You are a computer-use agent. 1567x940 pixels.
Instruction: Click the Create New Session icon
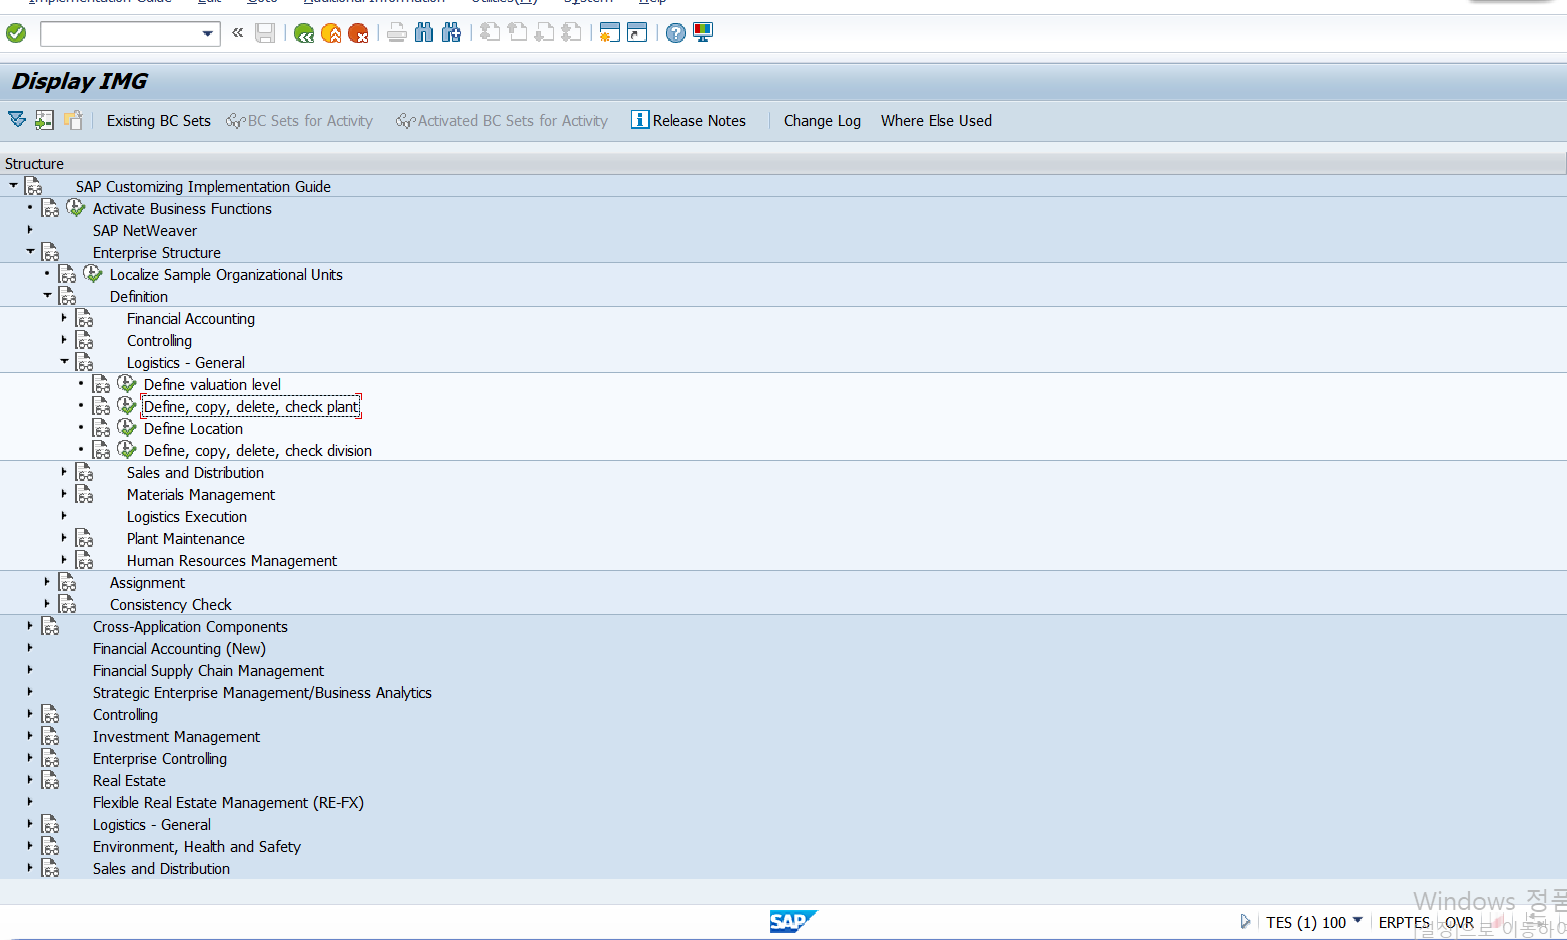click(x=610, y=33)
